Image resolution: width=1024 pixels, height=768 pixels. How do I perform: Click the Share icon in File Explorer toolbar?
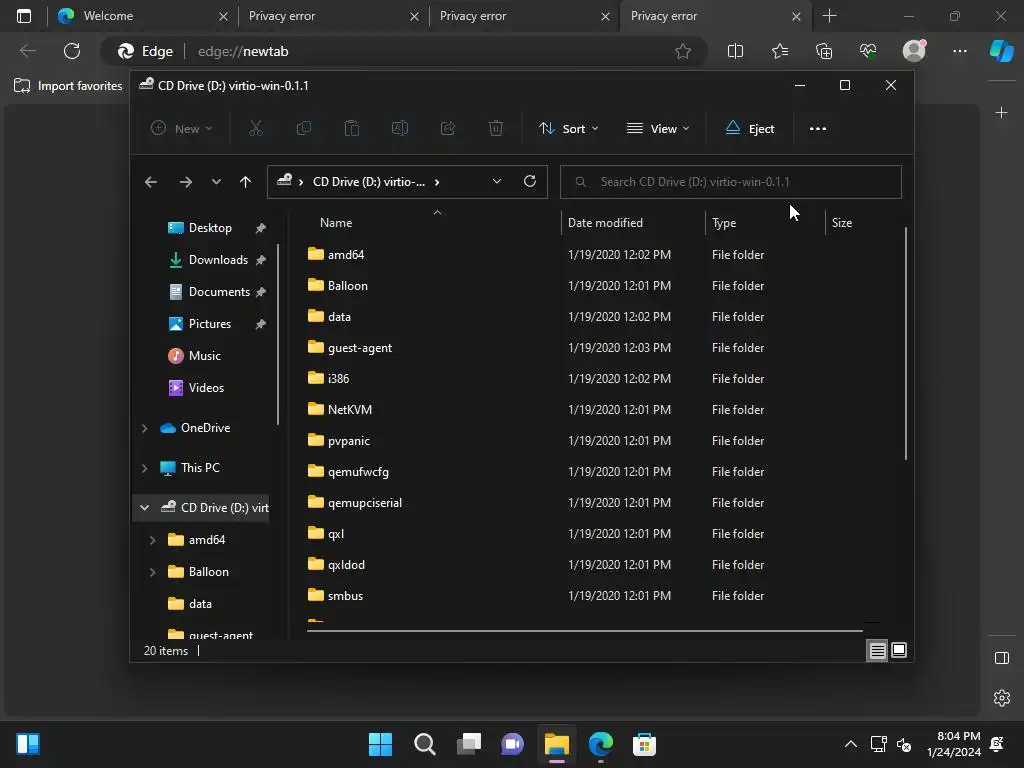448,129
